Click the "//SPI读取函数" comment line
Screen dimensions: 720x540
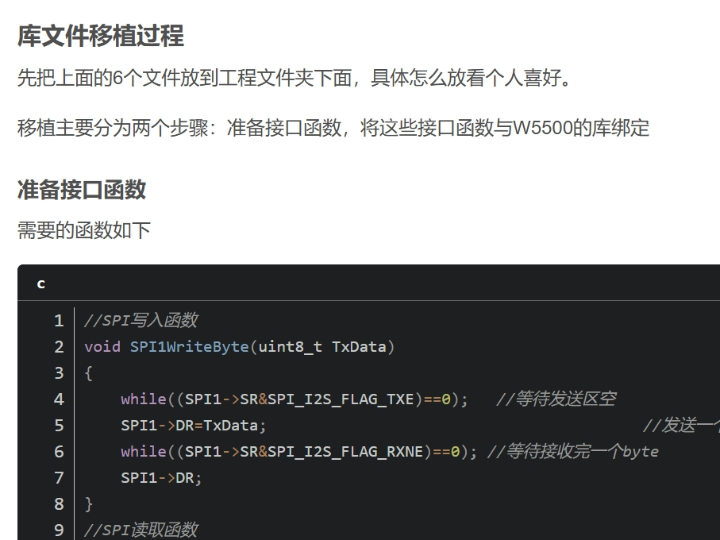click(x=141, y=529)
